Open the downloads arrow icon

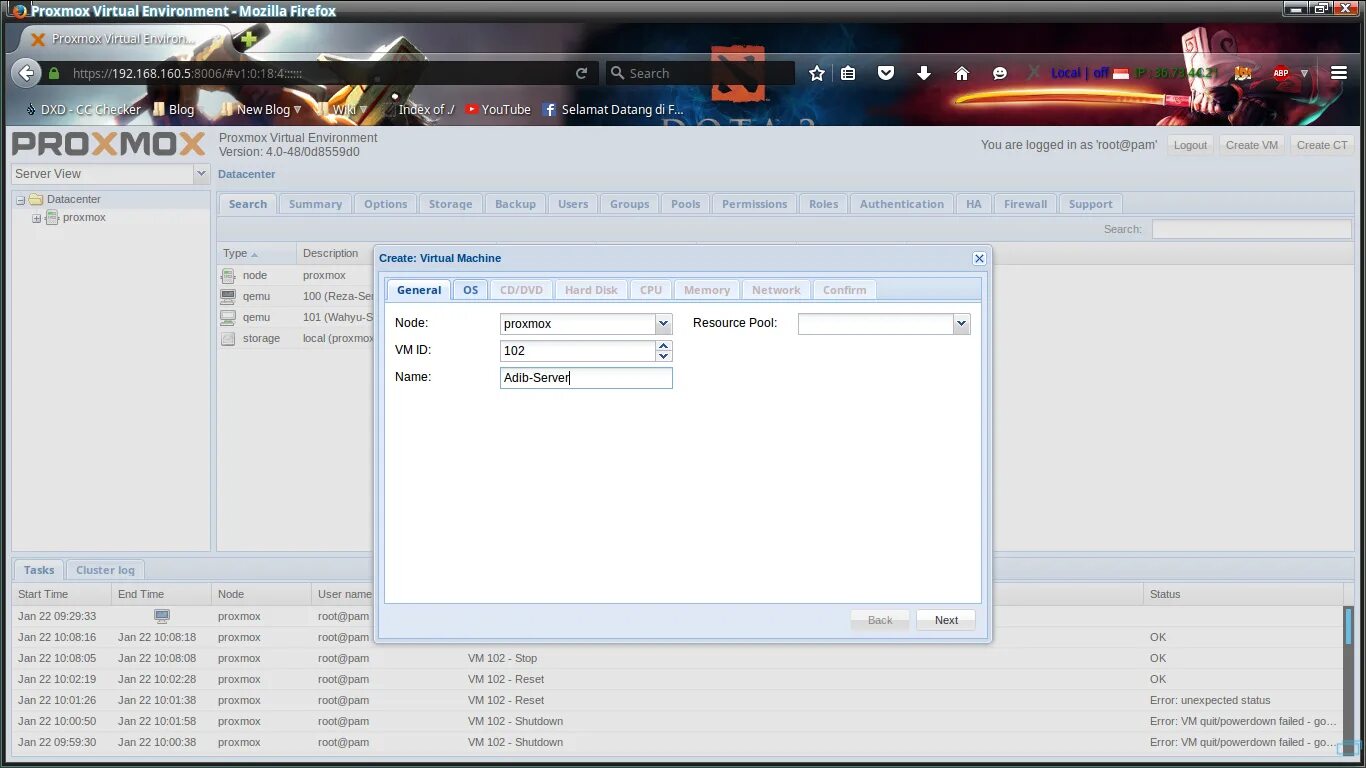pos(924,73)
